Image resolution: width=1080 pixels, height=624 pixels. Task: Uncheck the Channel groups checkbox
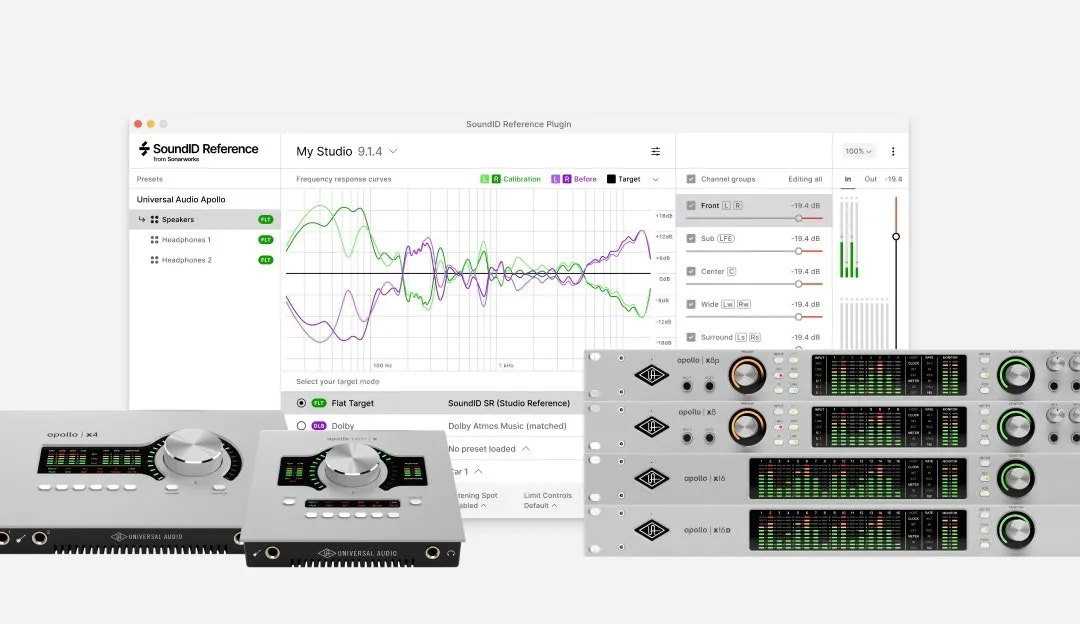click(x=691, y=179)
